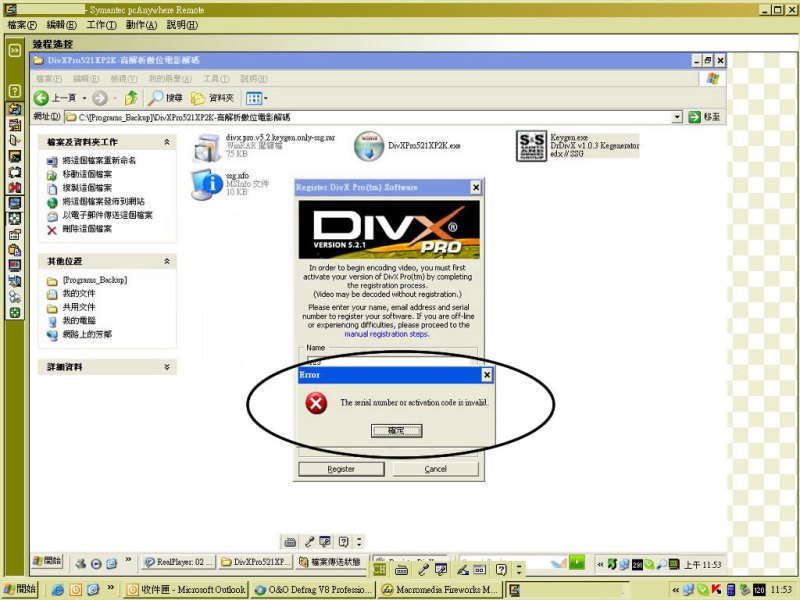
Task: Click the Register button
Action: point(341,469)
